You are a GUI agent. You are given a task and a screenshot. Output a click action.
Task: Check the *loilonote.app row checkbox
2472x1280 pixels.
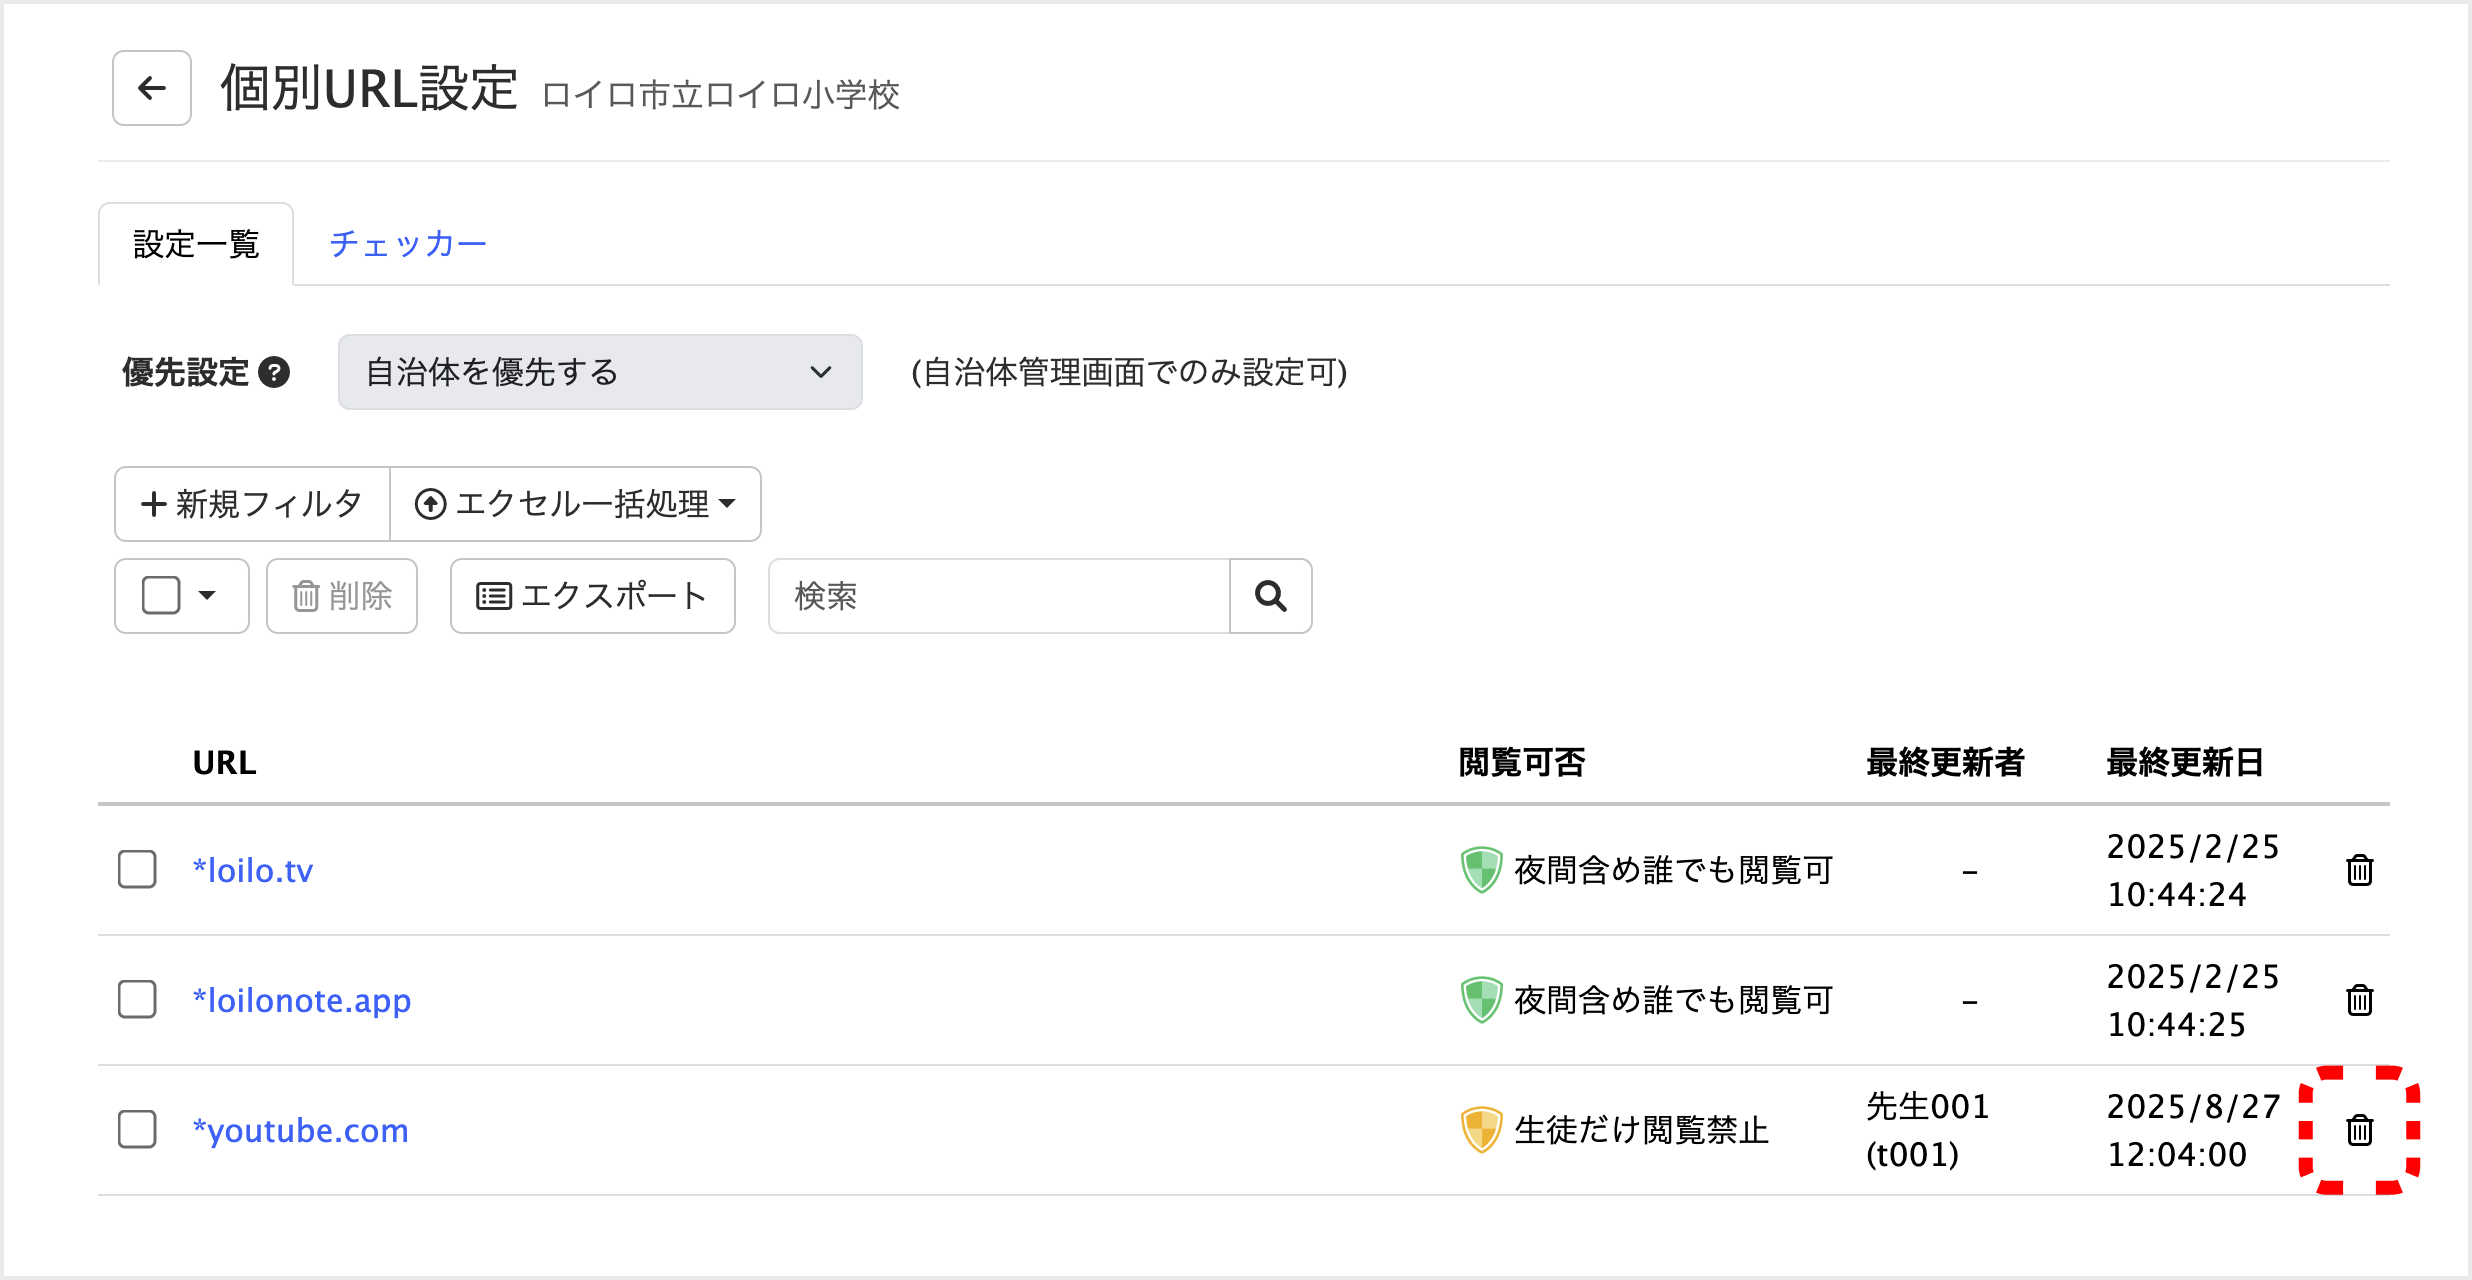(137, 1000)
